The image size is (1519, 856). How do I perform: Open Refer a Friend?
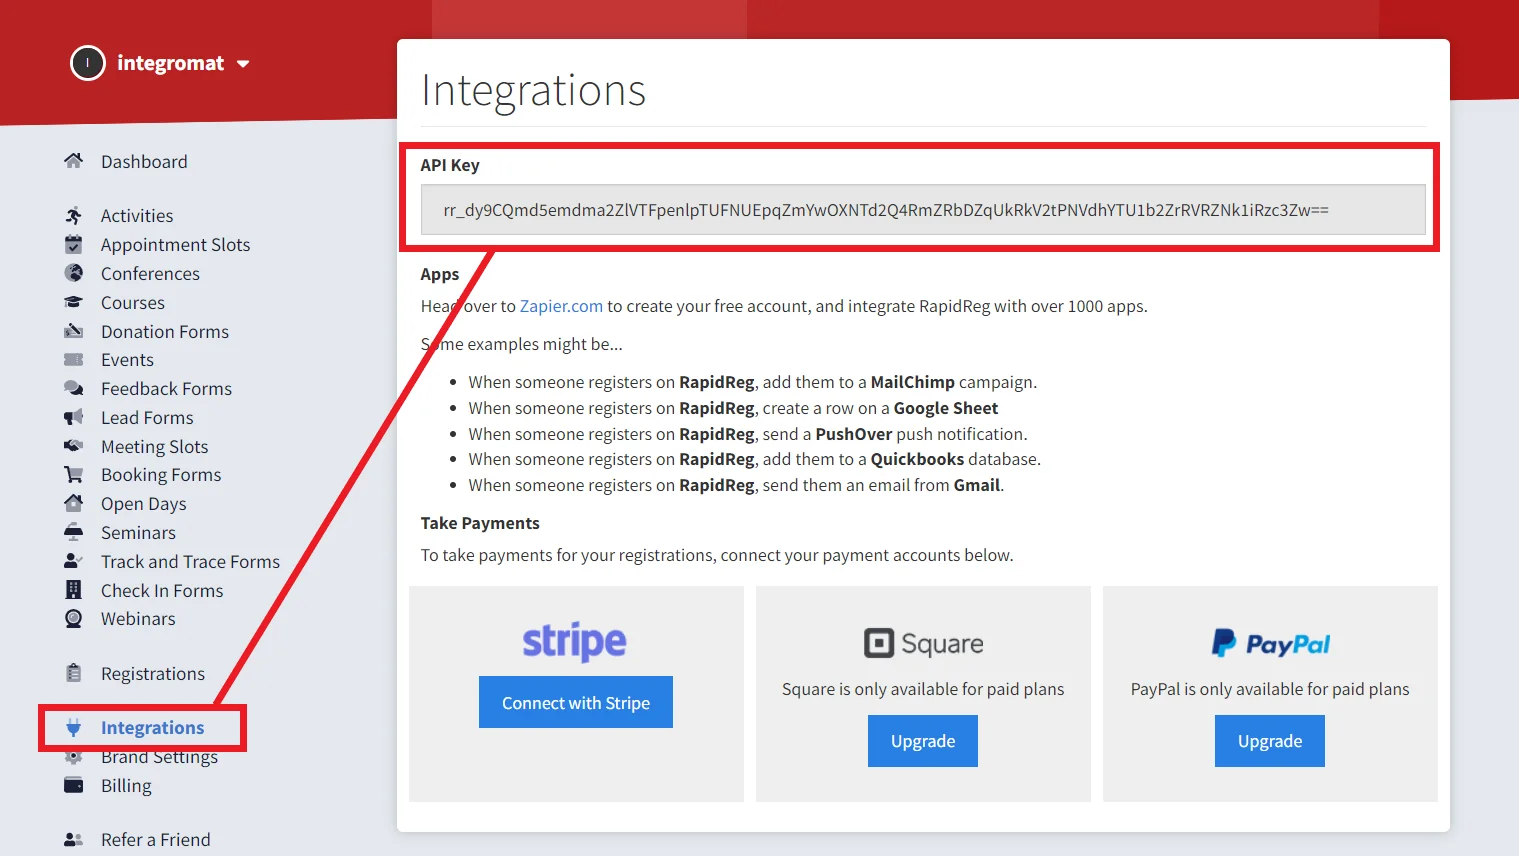tap(156, 840)
